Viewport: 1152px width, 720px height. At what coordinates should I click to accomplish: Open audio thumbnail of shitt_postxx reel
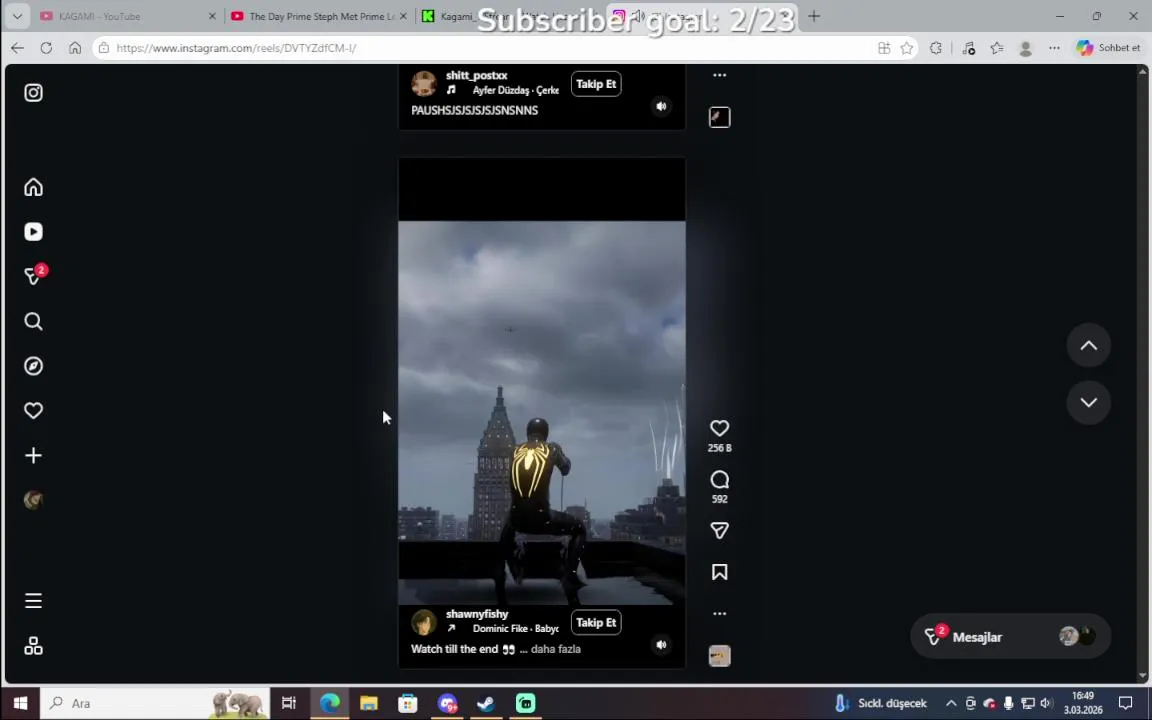pos(719,117)
